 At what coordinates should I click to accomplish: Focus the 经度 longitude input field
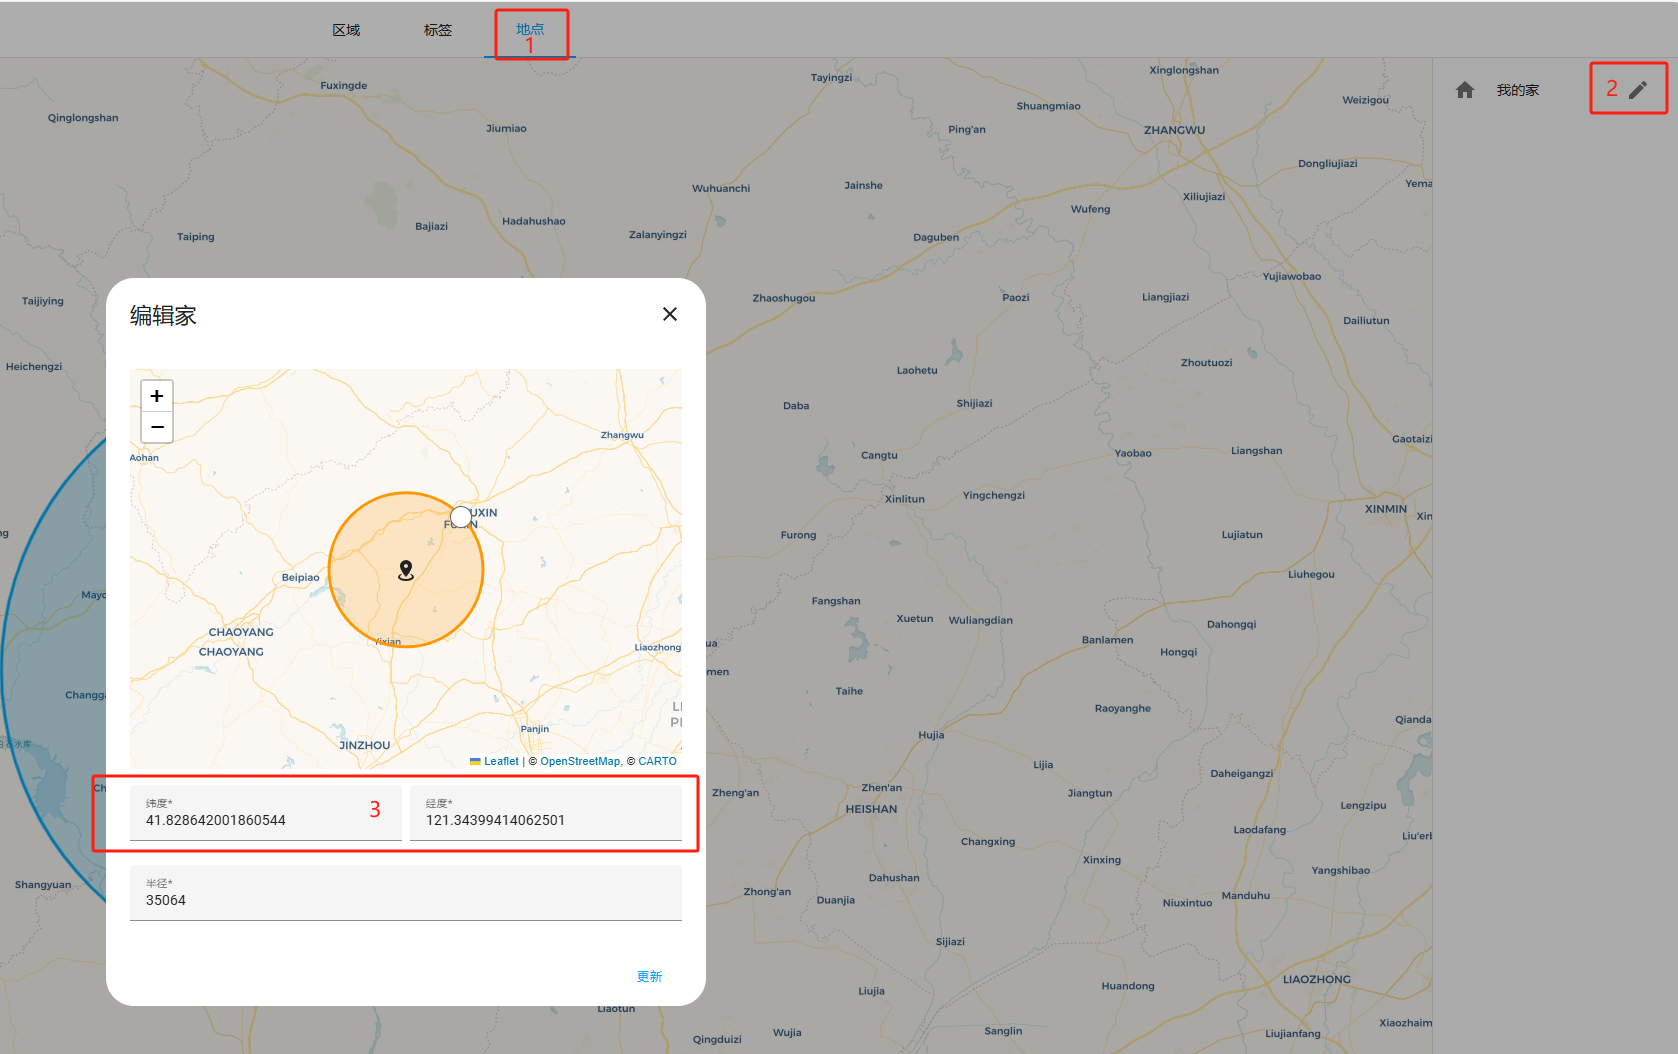[x=545, y=820]
